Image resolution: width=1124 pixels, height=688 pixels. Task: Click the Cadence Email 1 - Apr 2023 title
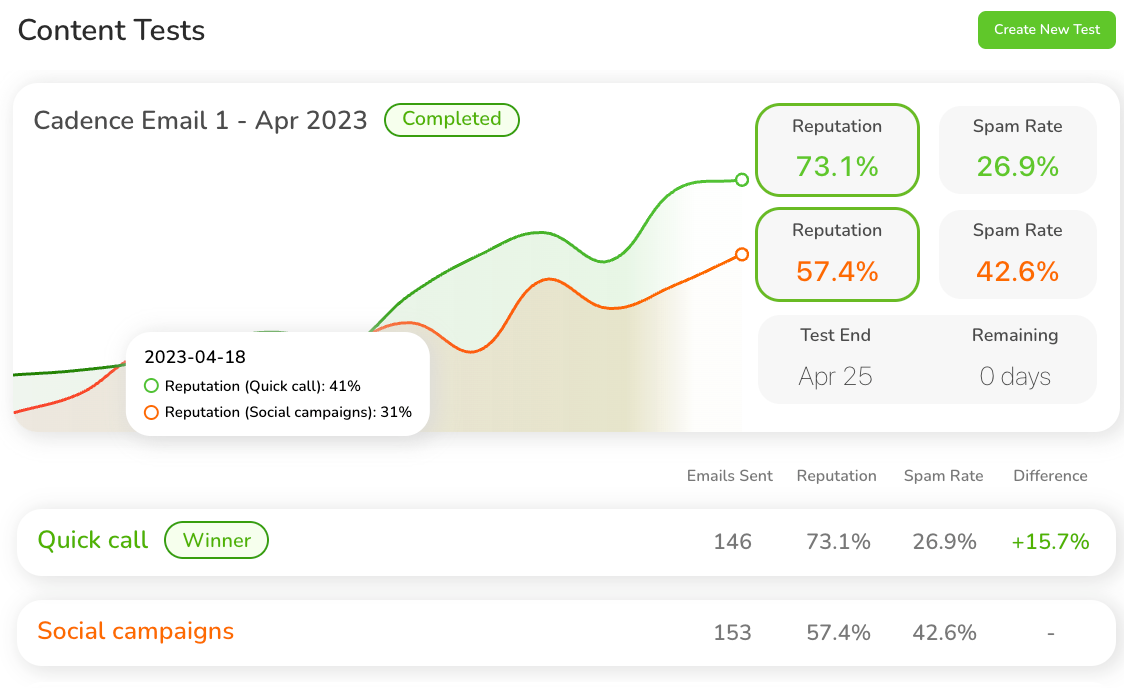(x=200, y=121)
